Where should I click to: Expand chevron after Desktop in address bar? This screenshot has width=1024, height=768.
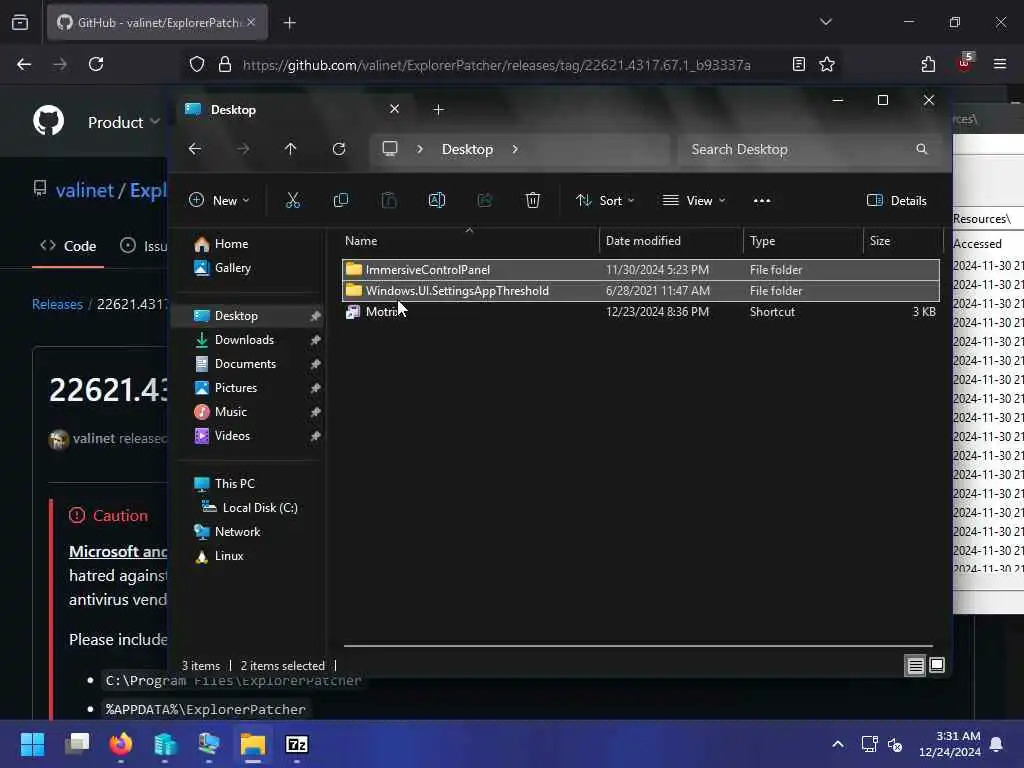point(515,149)
